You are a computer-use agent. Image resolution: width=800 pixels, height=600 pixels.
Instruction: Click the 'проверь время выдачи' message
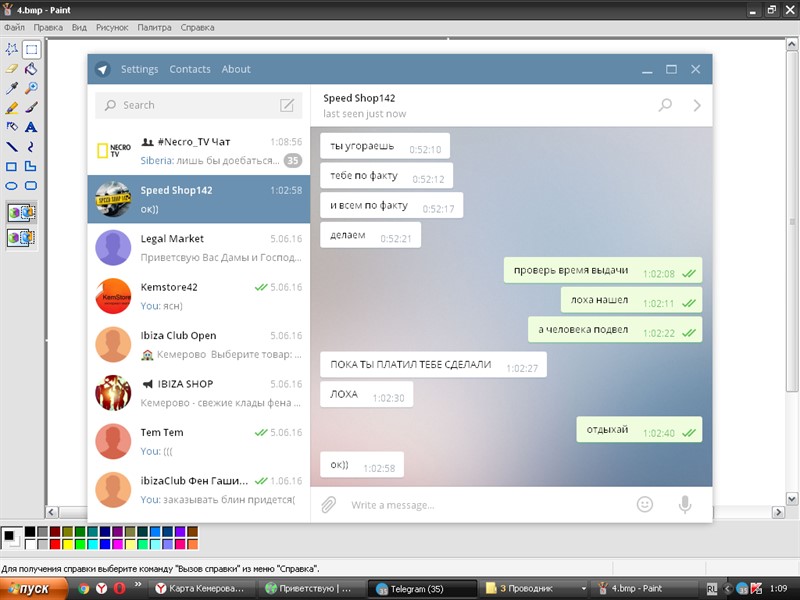coord(603,270)
